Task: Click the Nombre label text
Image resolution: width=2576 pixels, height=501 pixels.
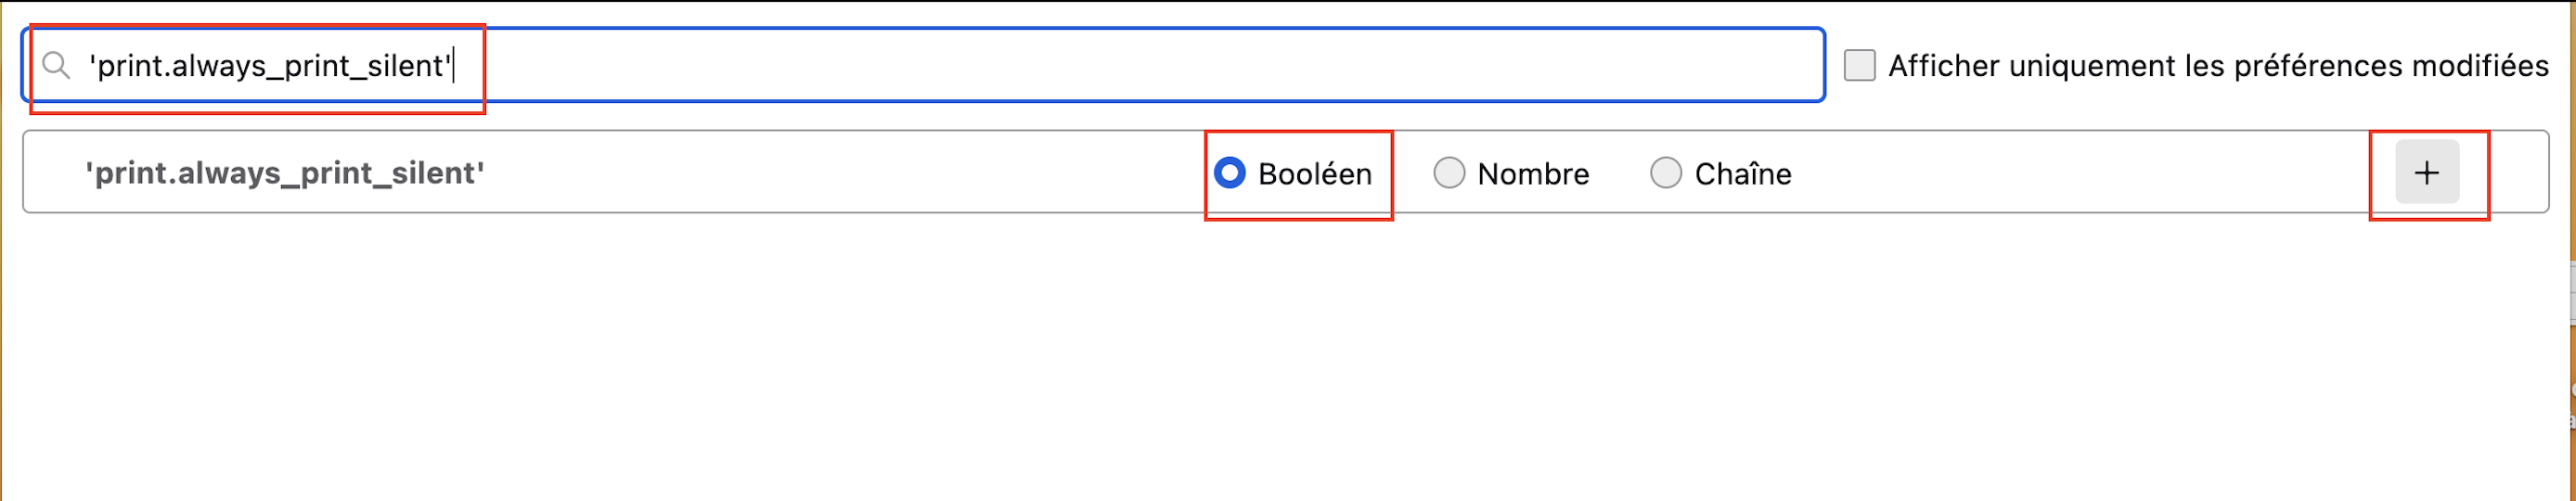Action: pos(1533,174)
